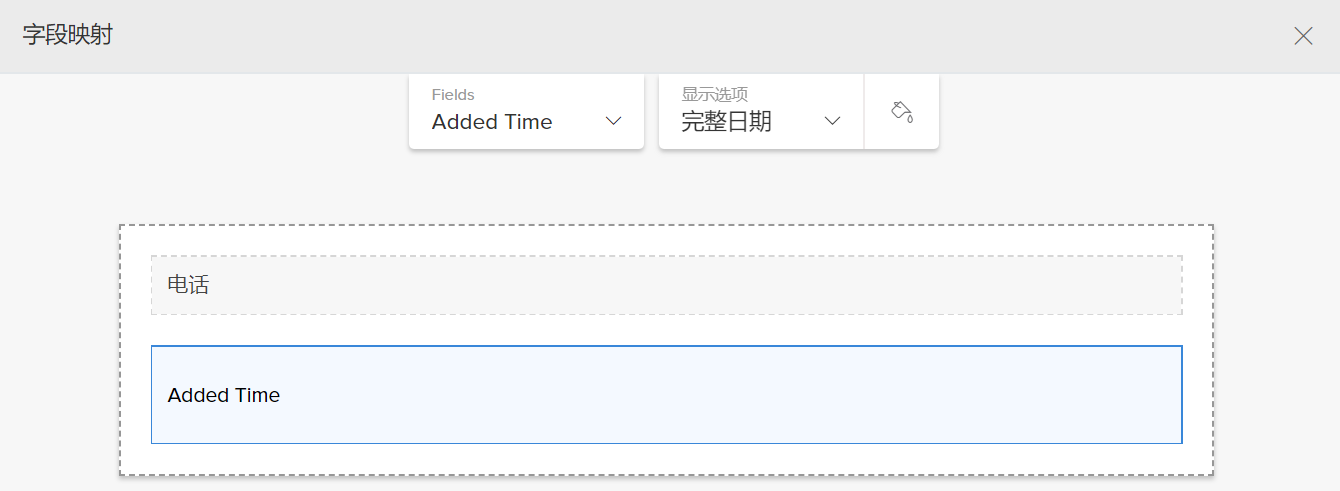Close the 字段映射 dialog
The image size is (1340, 491).
tap(1303, 36)
